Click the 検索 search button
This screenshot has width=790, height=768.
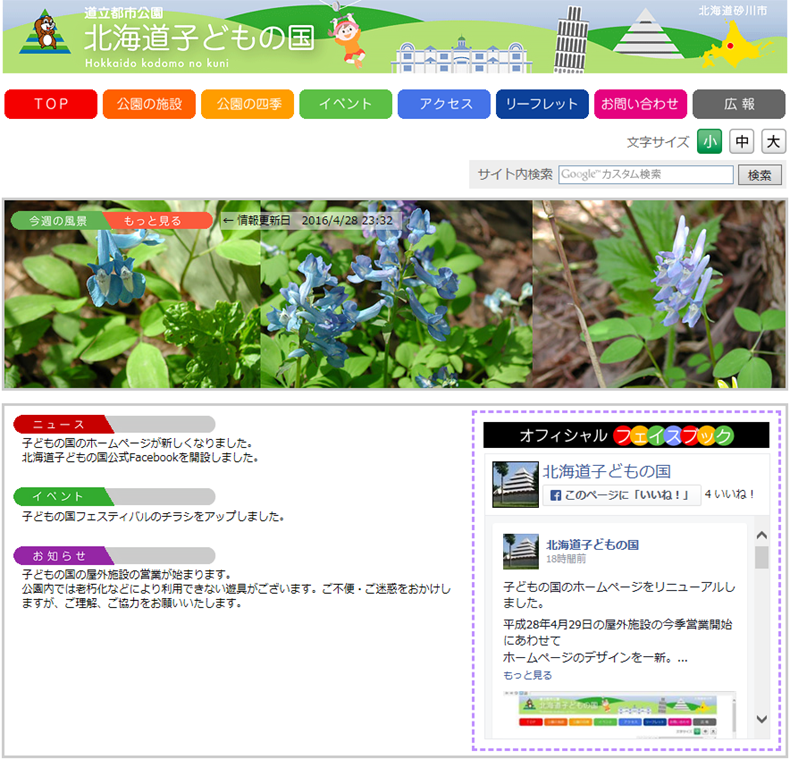click(759, 175)
